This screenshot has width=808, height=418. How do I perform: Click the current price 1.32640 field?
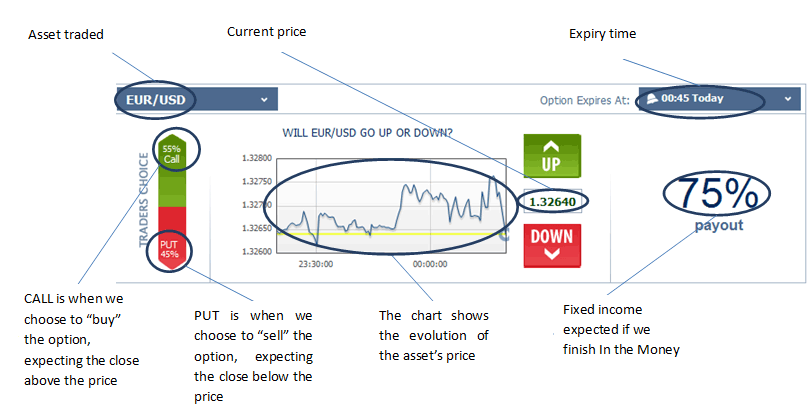coord(552,202)
